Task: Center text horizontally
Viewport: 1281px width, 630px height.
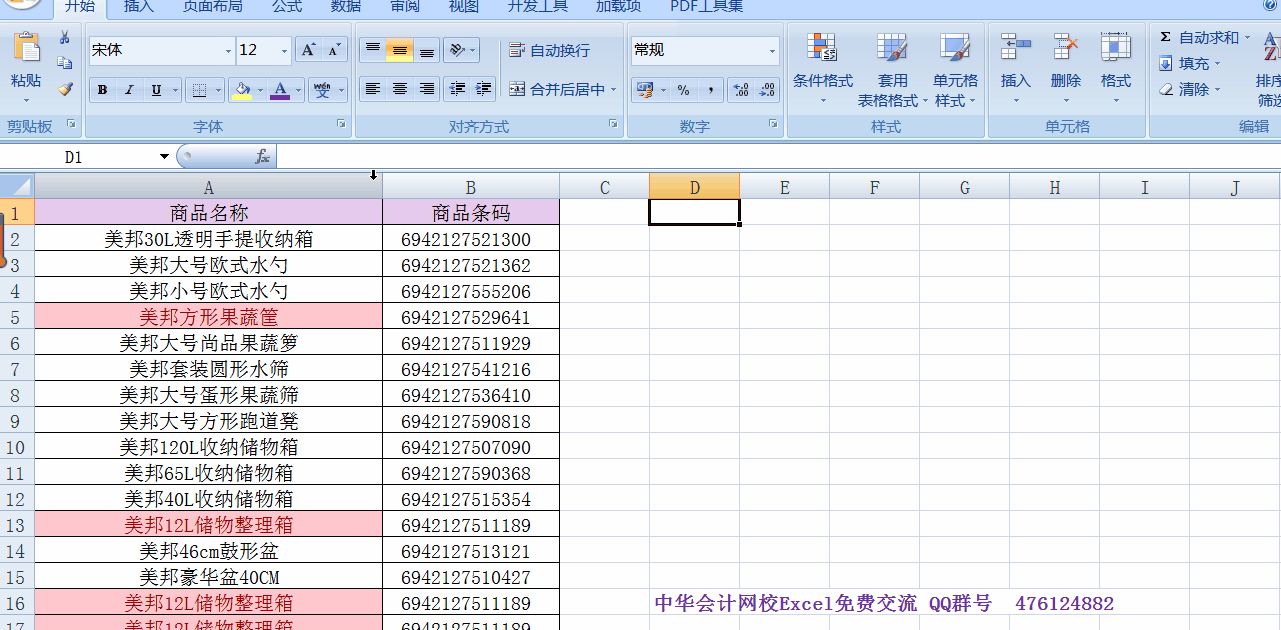Action: (399, 89)
